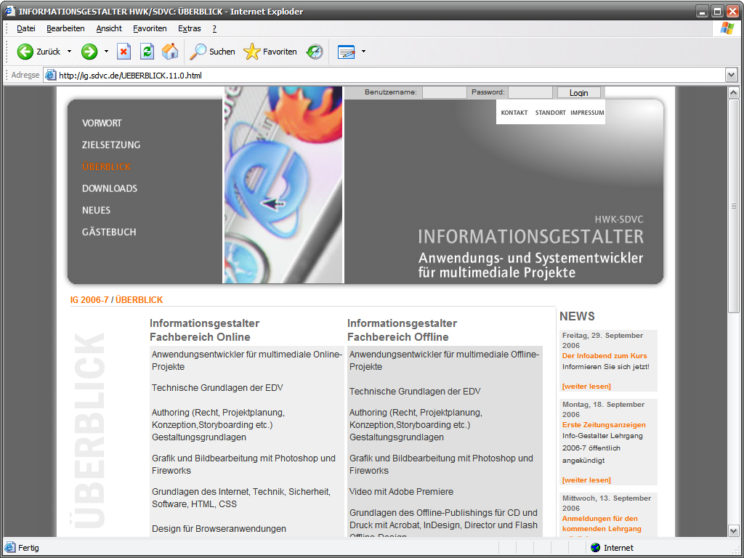Click scrollbar down arrow

pyautogui.click(x=733, y=531)
